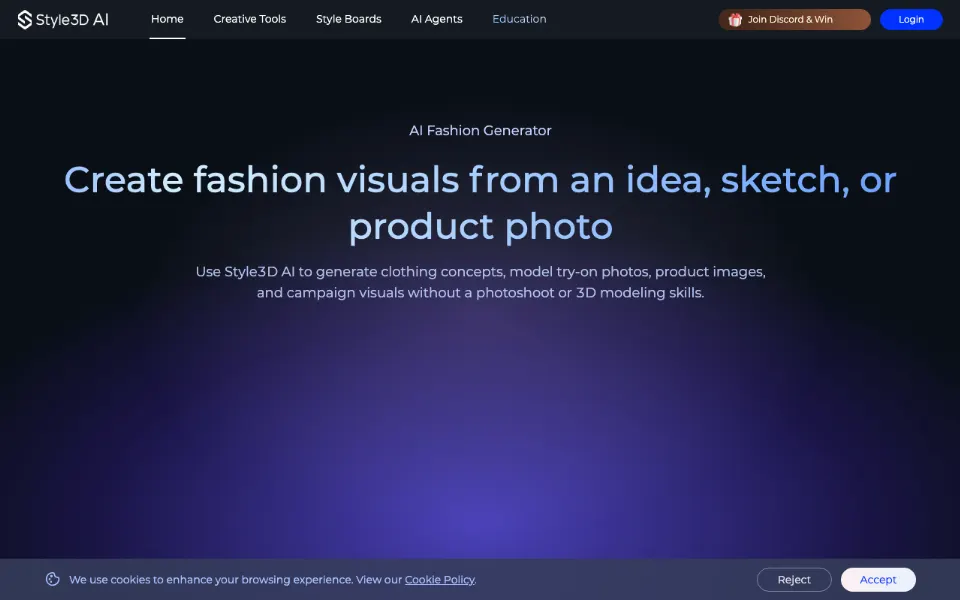The height and width of the screenshot is (600, 960).
Task: Click Join Discord & Win button
Action: click(794, 20)
